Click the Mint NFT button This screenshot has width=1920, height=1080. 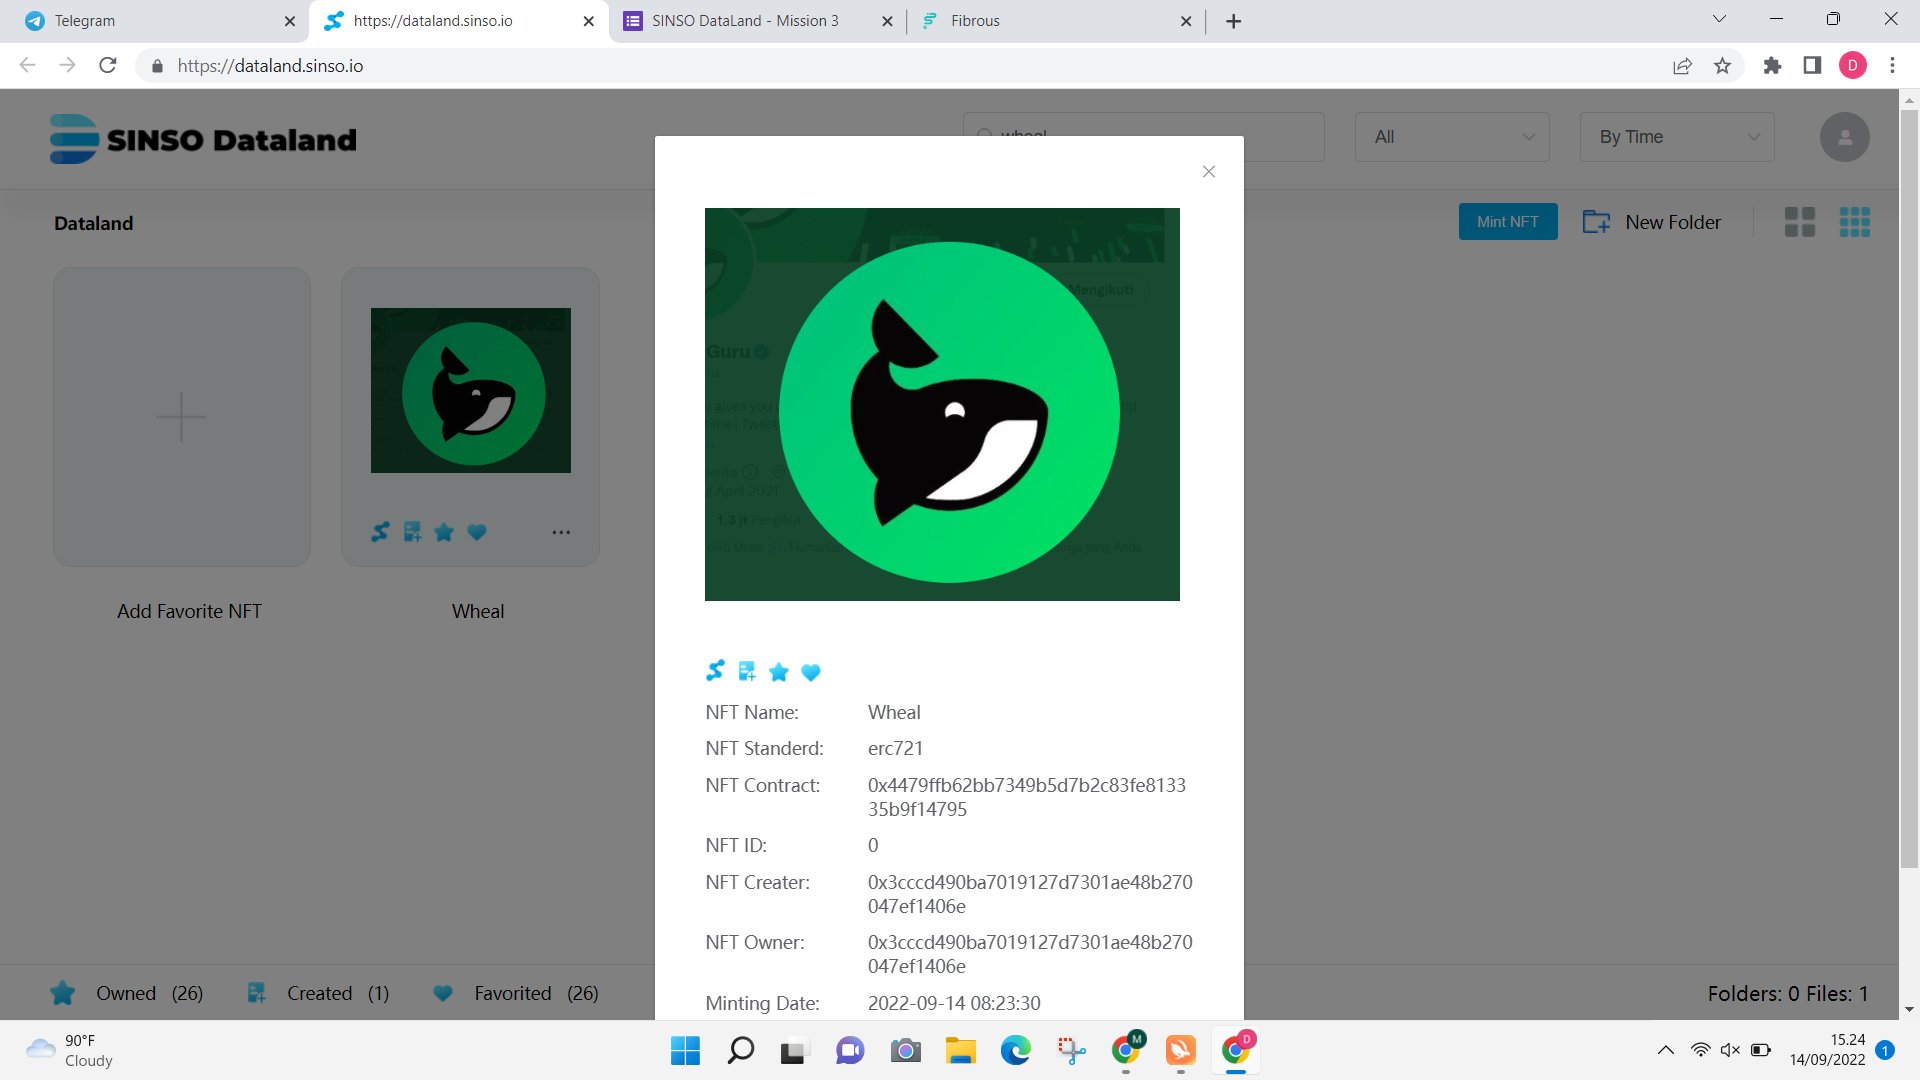(x=1507, y=222)
